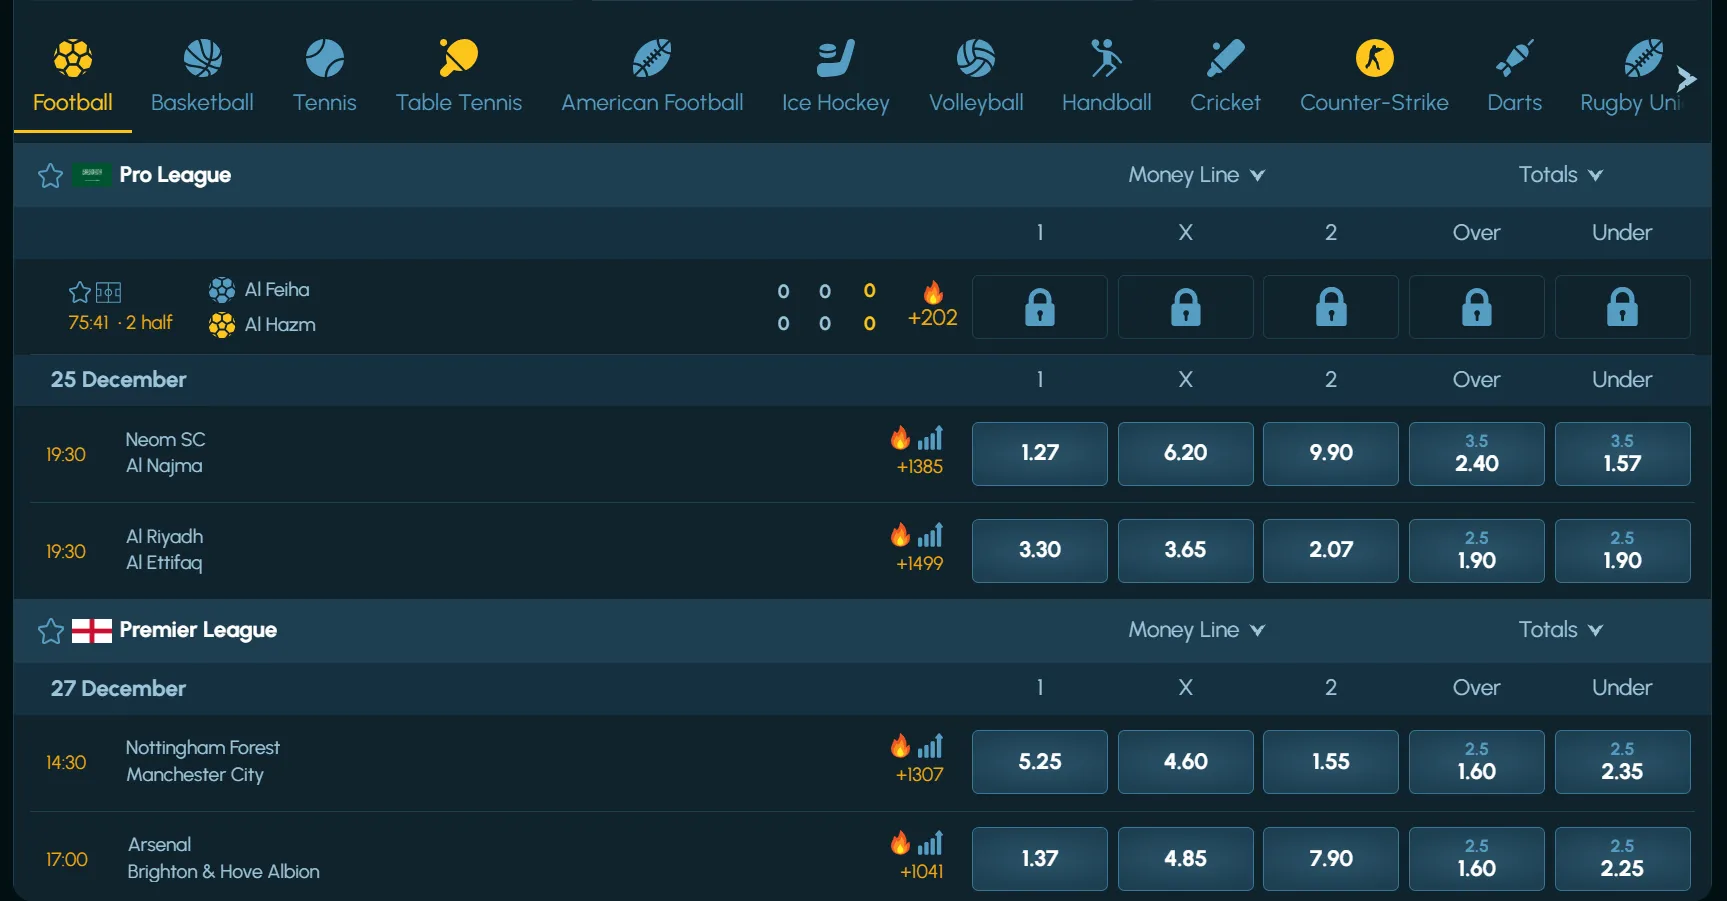Image resolution: width=1727 pixels, height=901 pixels.
Task: Open the Counter-Strike betting section
Action: coord(1374,74)
